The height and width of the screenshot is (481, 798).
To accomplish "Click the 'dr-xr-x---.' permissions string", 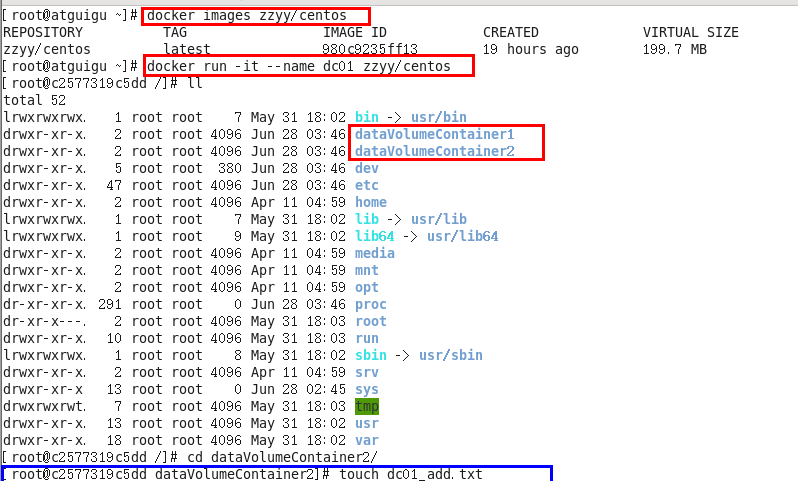I will [45, 321].
